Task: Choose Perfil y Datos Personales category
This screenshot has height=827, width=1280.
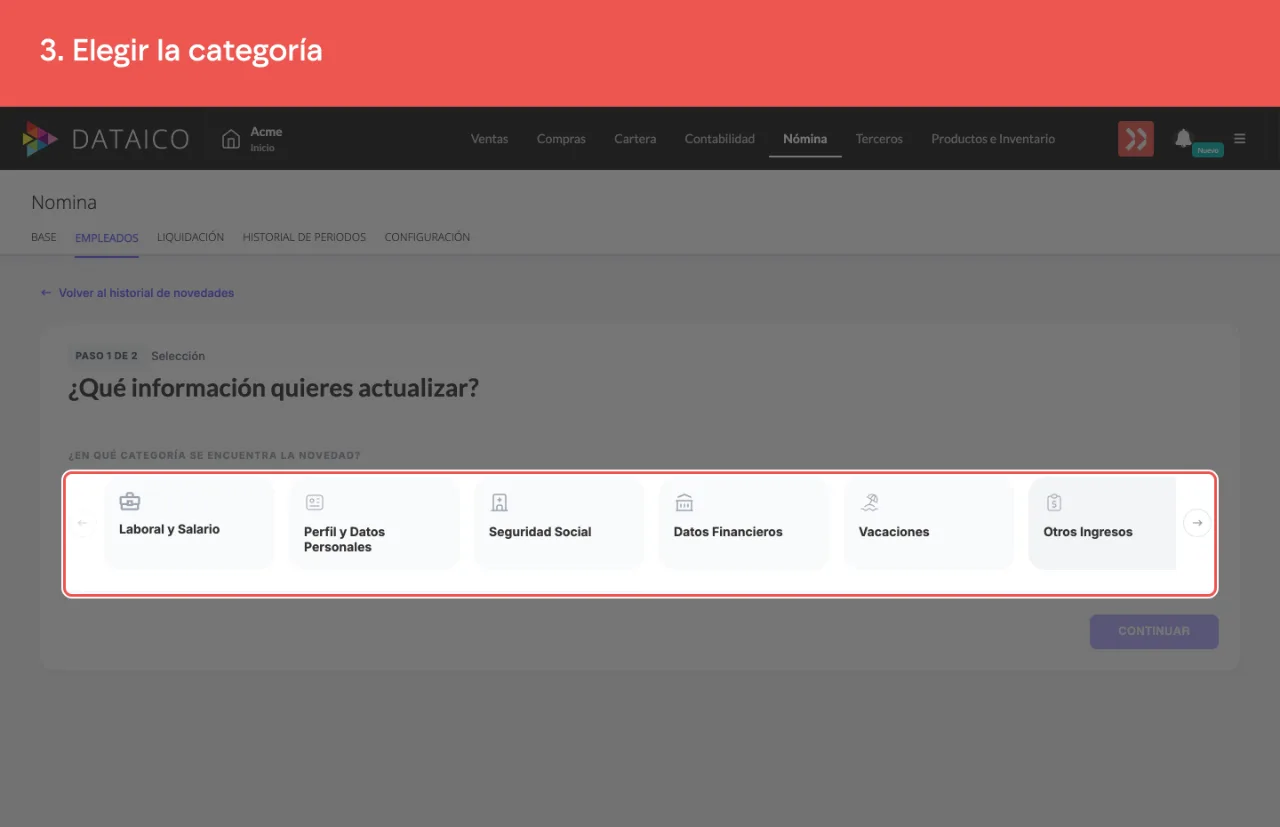Action: coord(374,524)
